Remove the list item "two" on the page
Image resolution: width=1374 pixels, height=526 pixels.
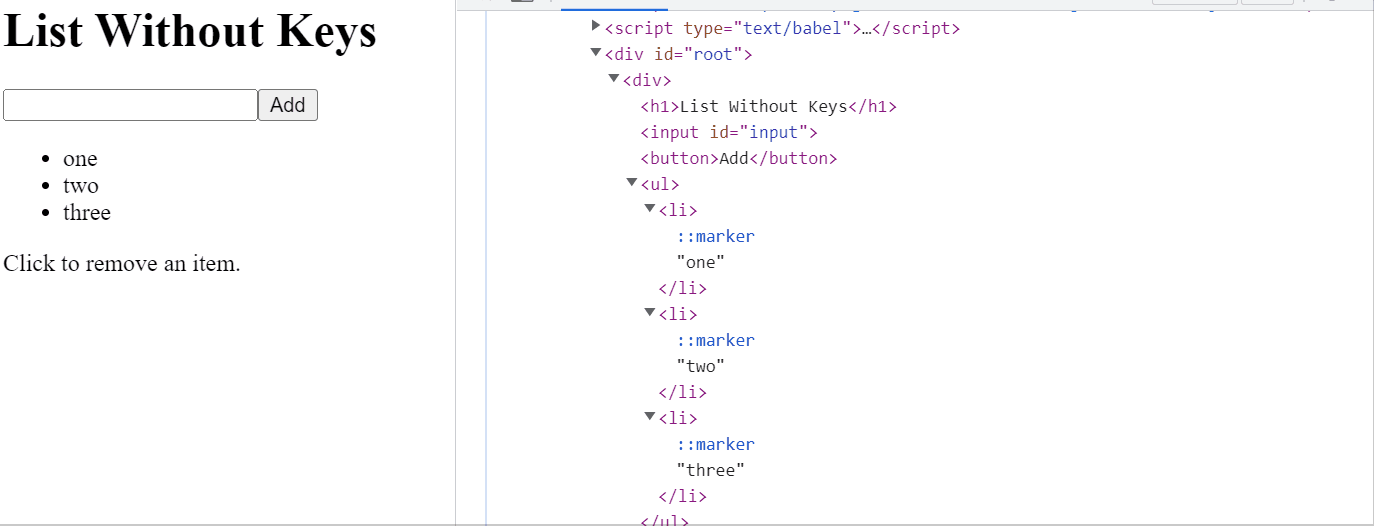(81, 186)
